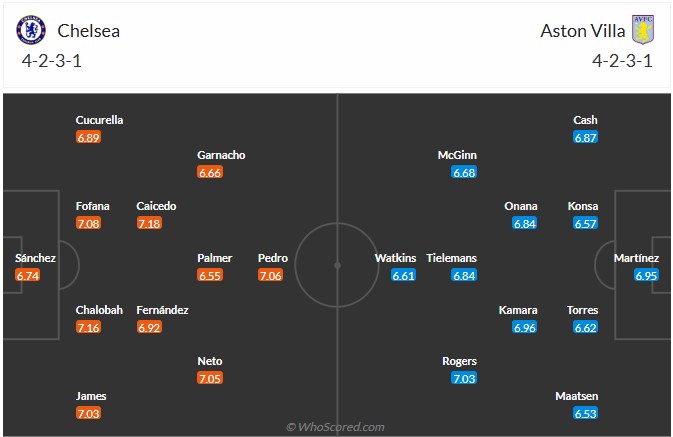Click the WhoScored.com watermark
The width and height of the screenshot is (673, 437).
(x=335, y=427)
